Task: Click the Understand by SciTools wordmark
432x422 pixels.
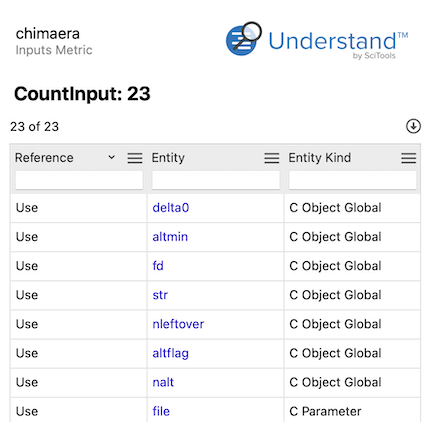Action: pos(338,45)
